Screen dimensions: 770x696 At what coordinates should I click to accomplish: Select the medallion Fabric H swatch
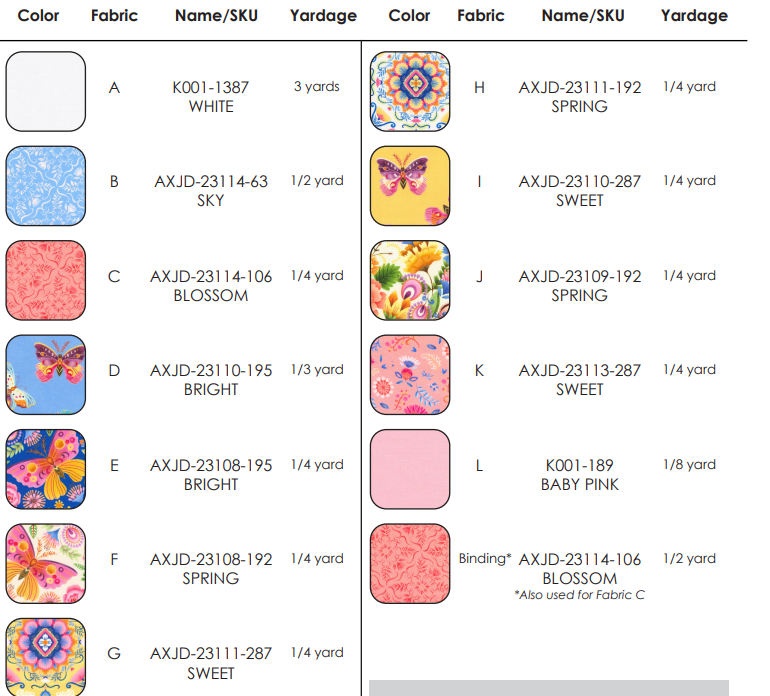(x=410, y=91)
